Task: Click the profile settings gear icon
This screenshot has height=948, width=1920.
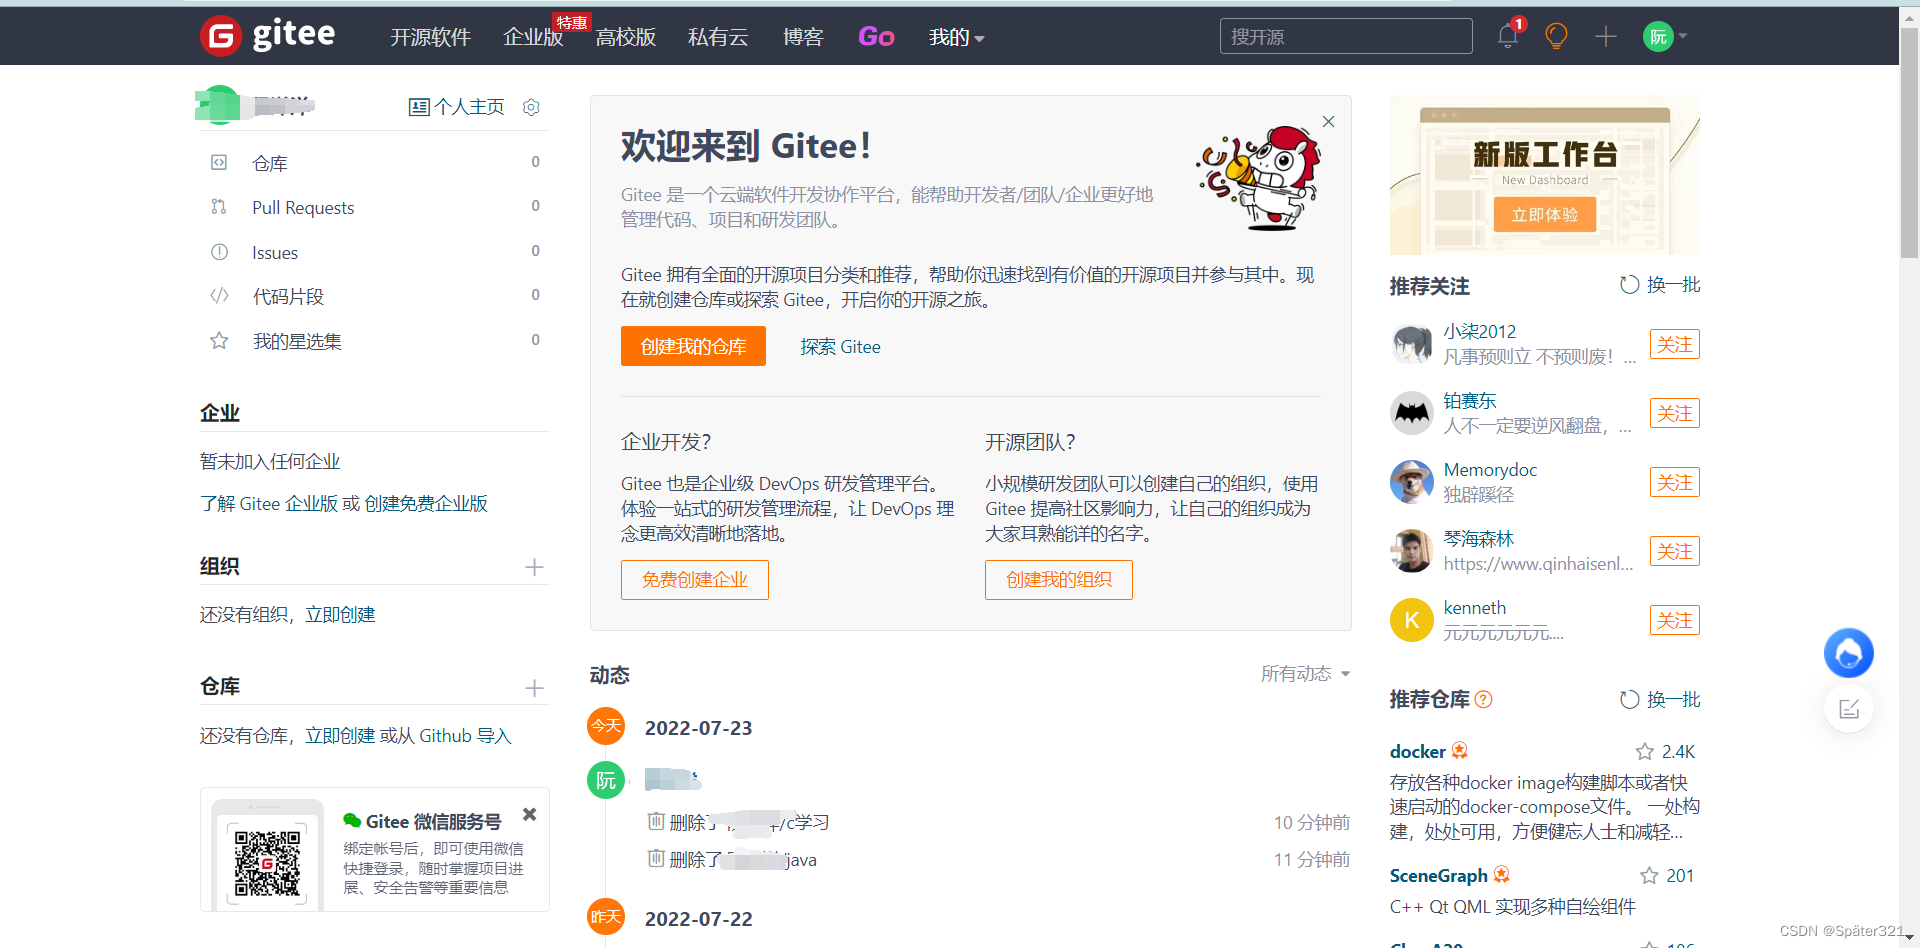Action: [x=532, y=107]
